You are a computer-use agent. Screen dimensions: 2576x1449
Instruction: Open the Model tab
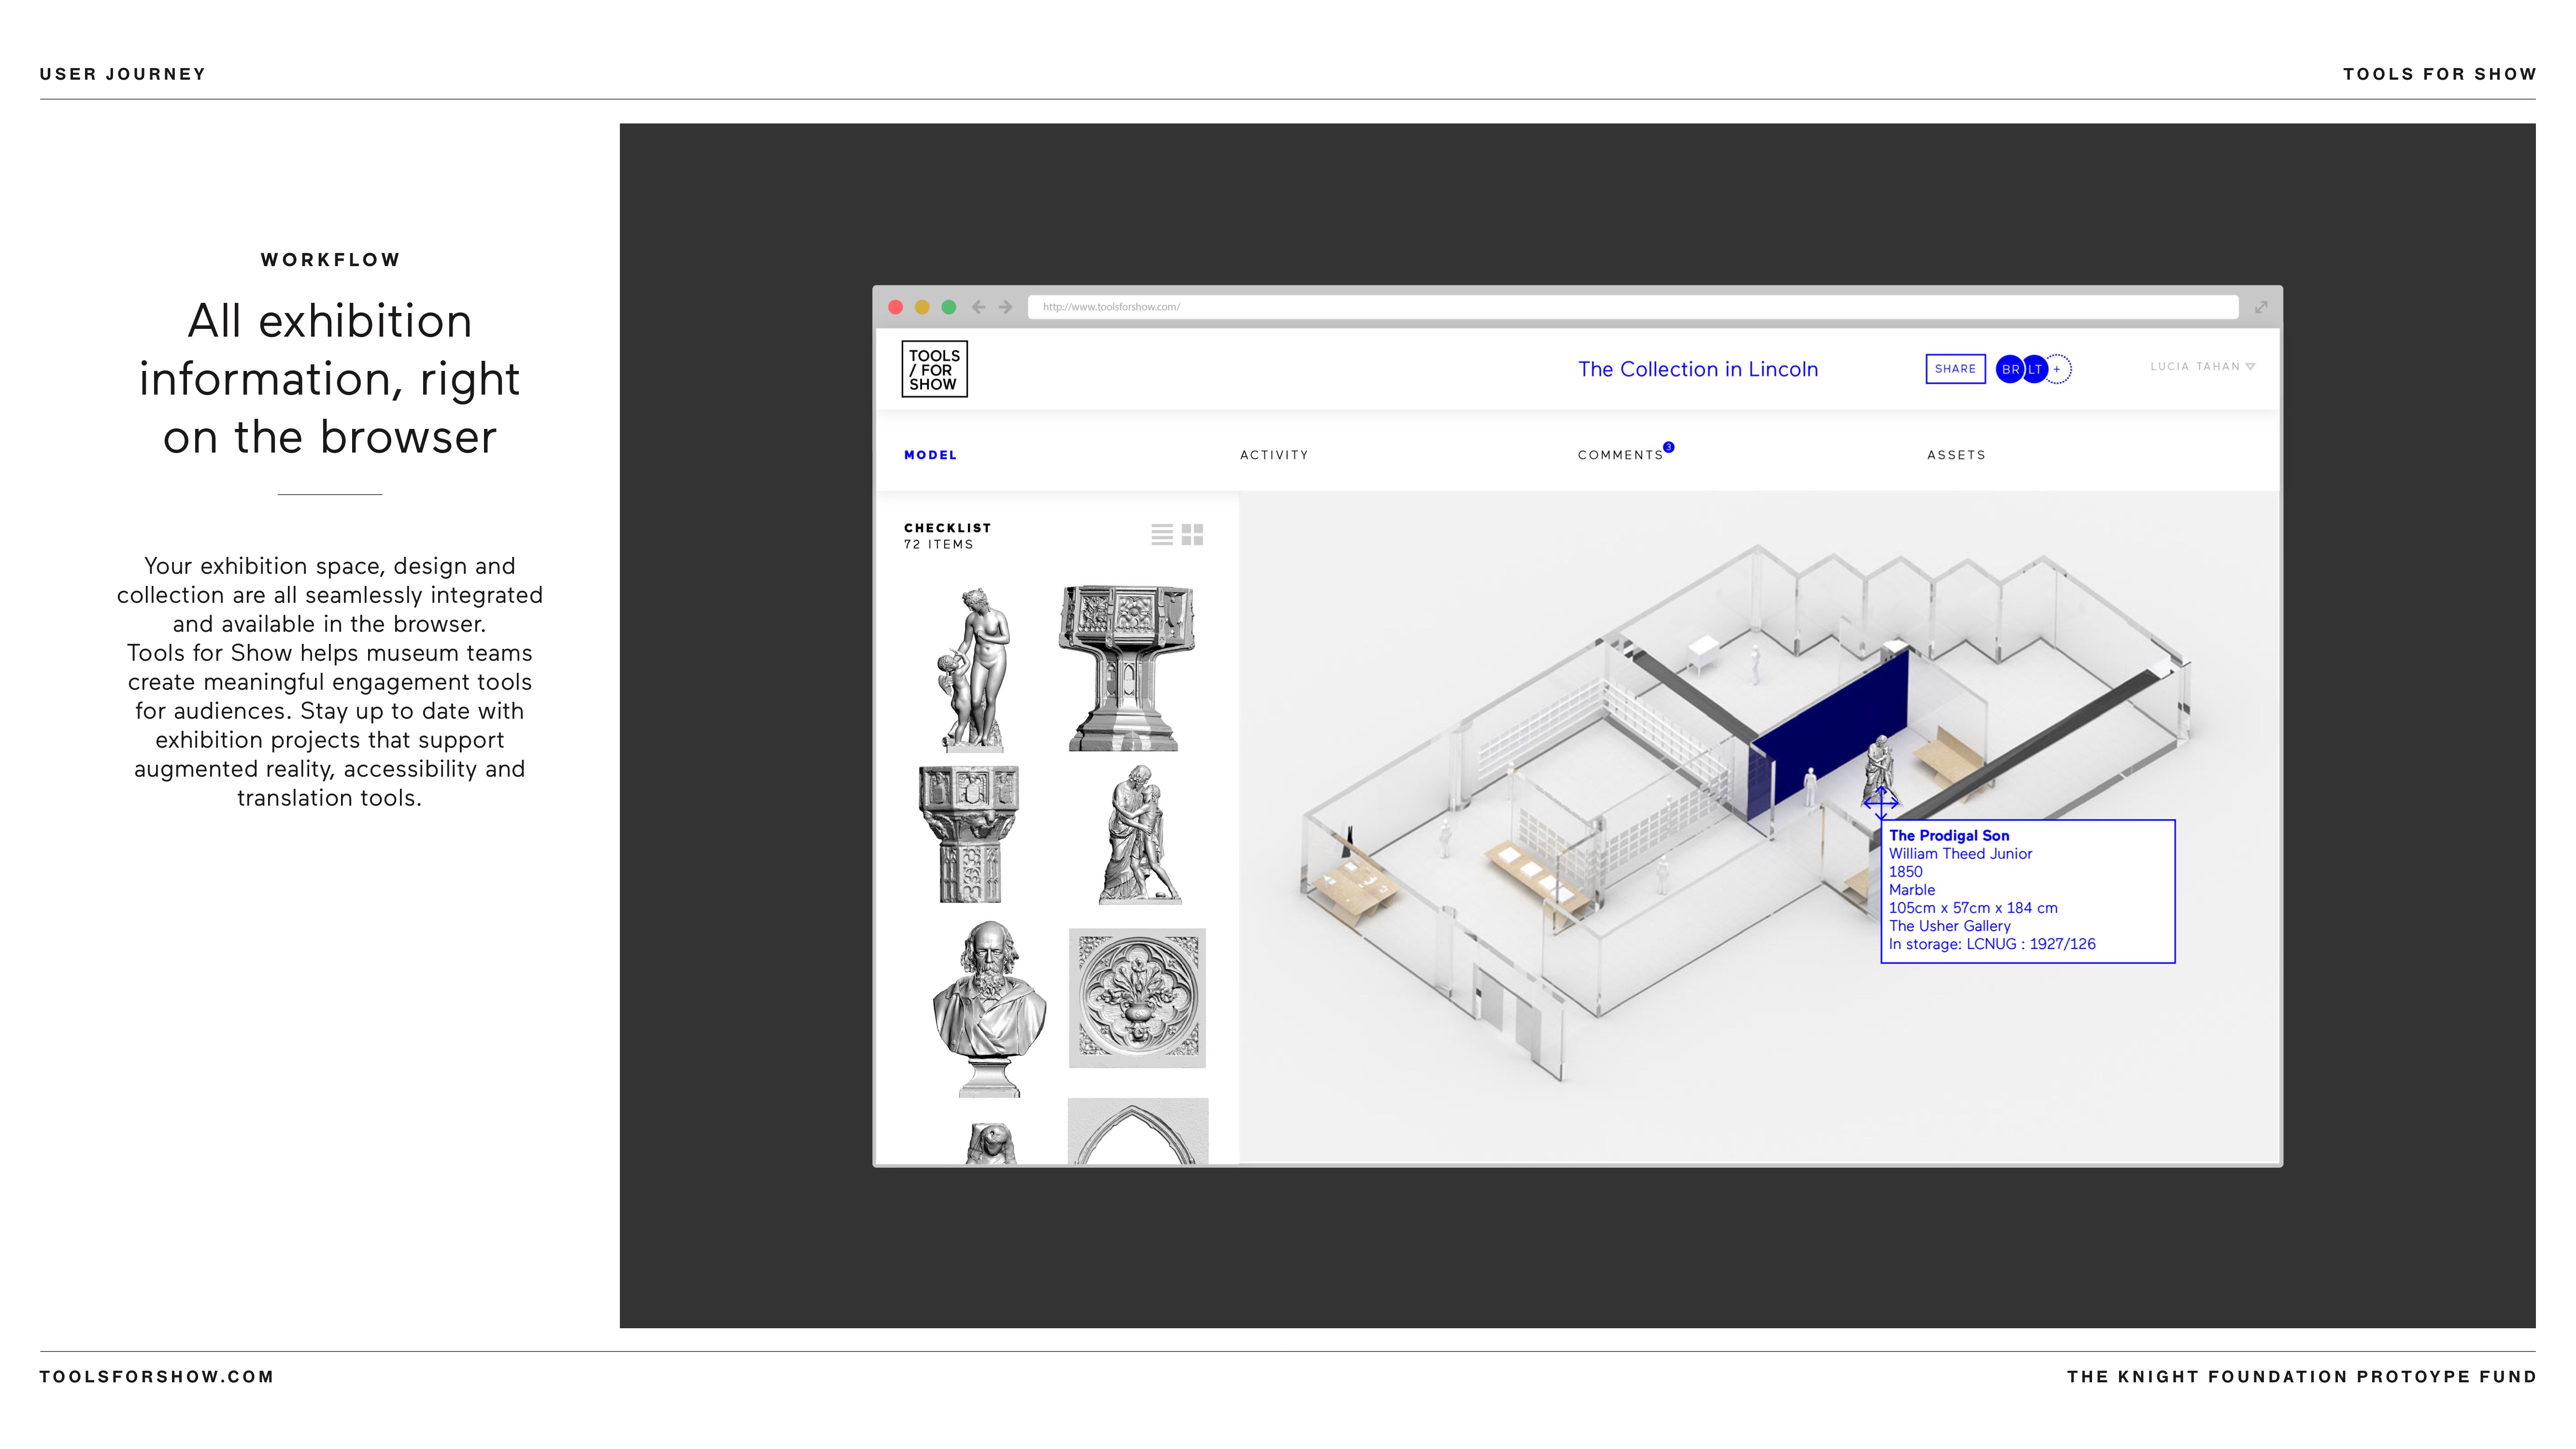coord(931,455)
